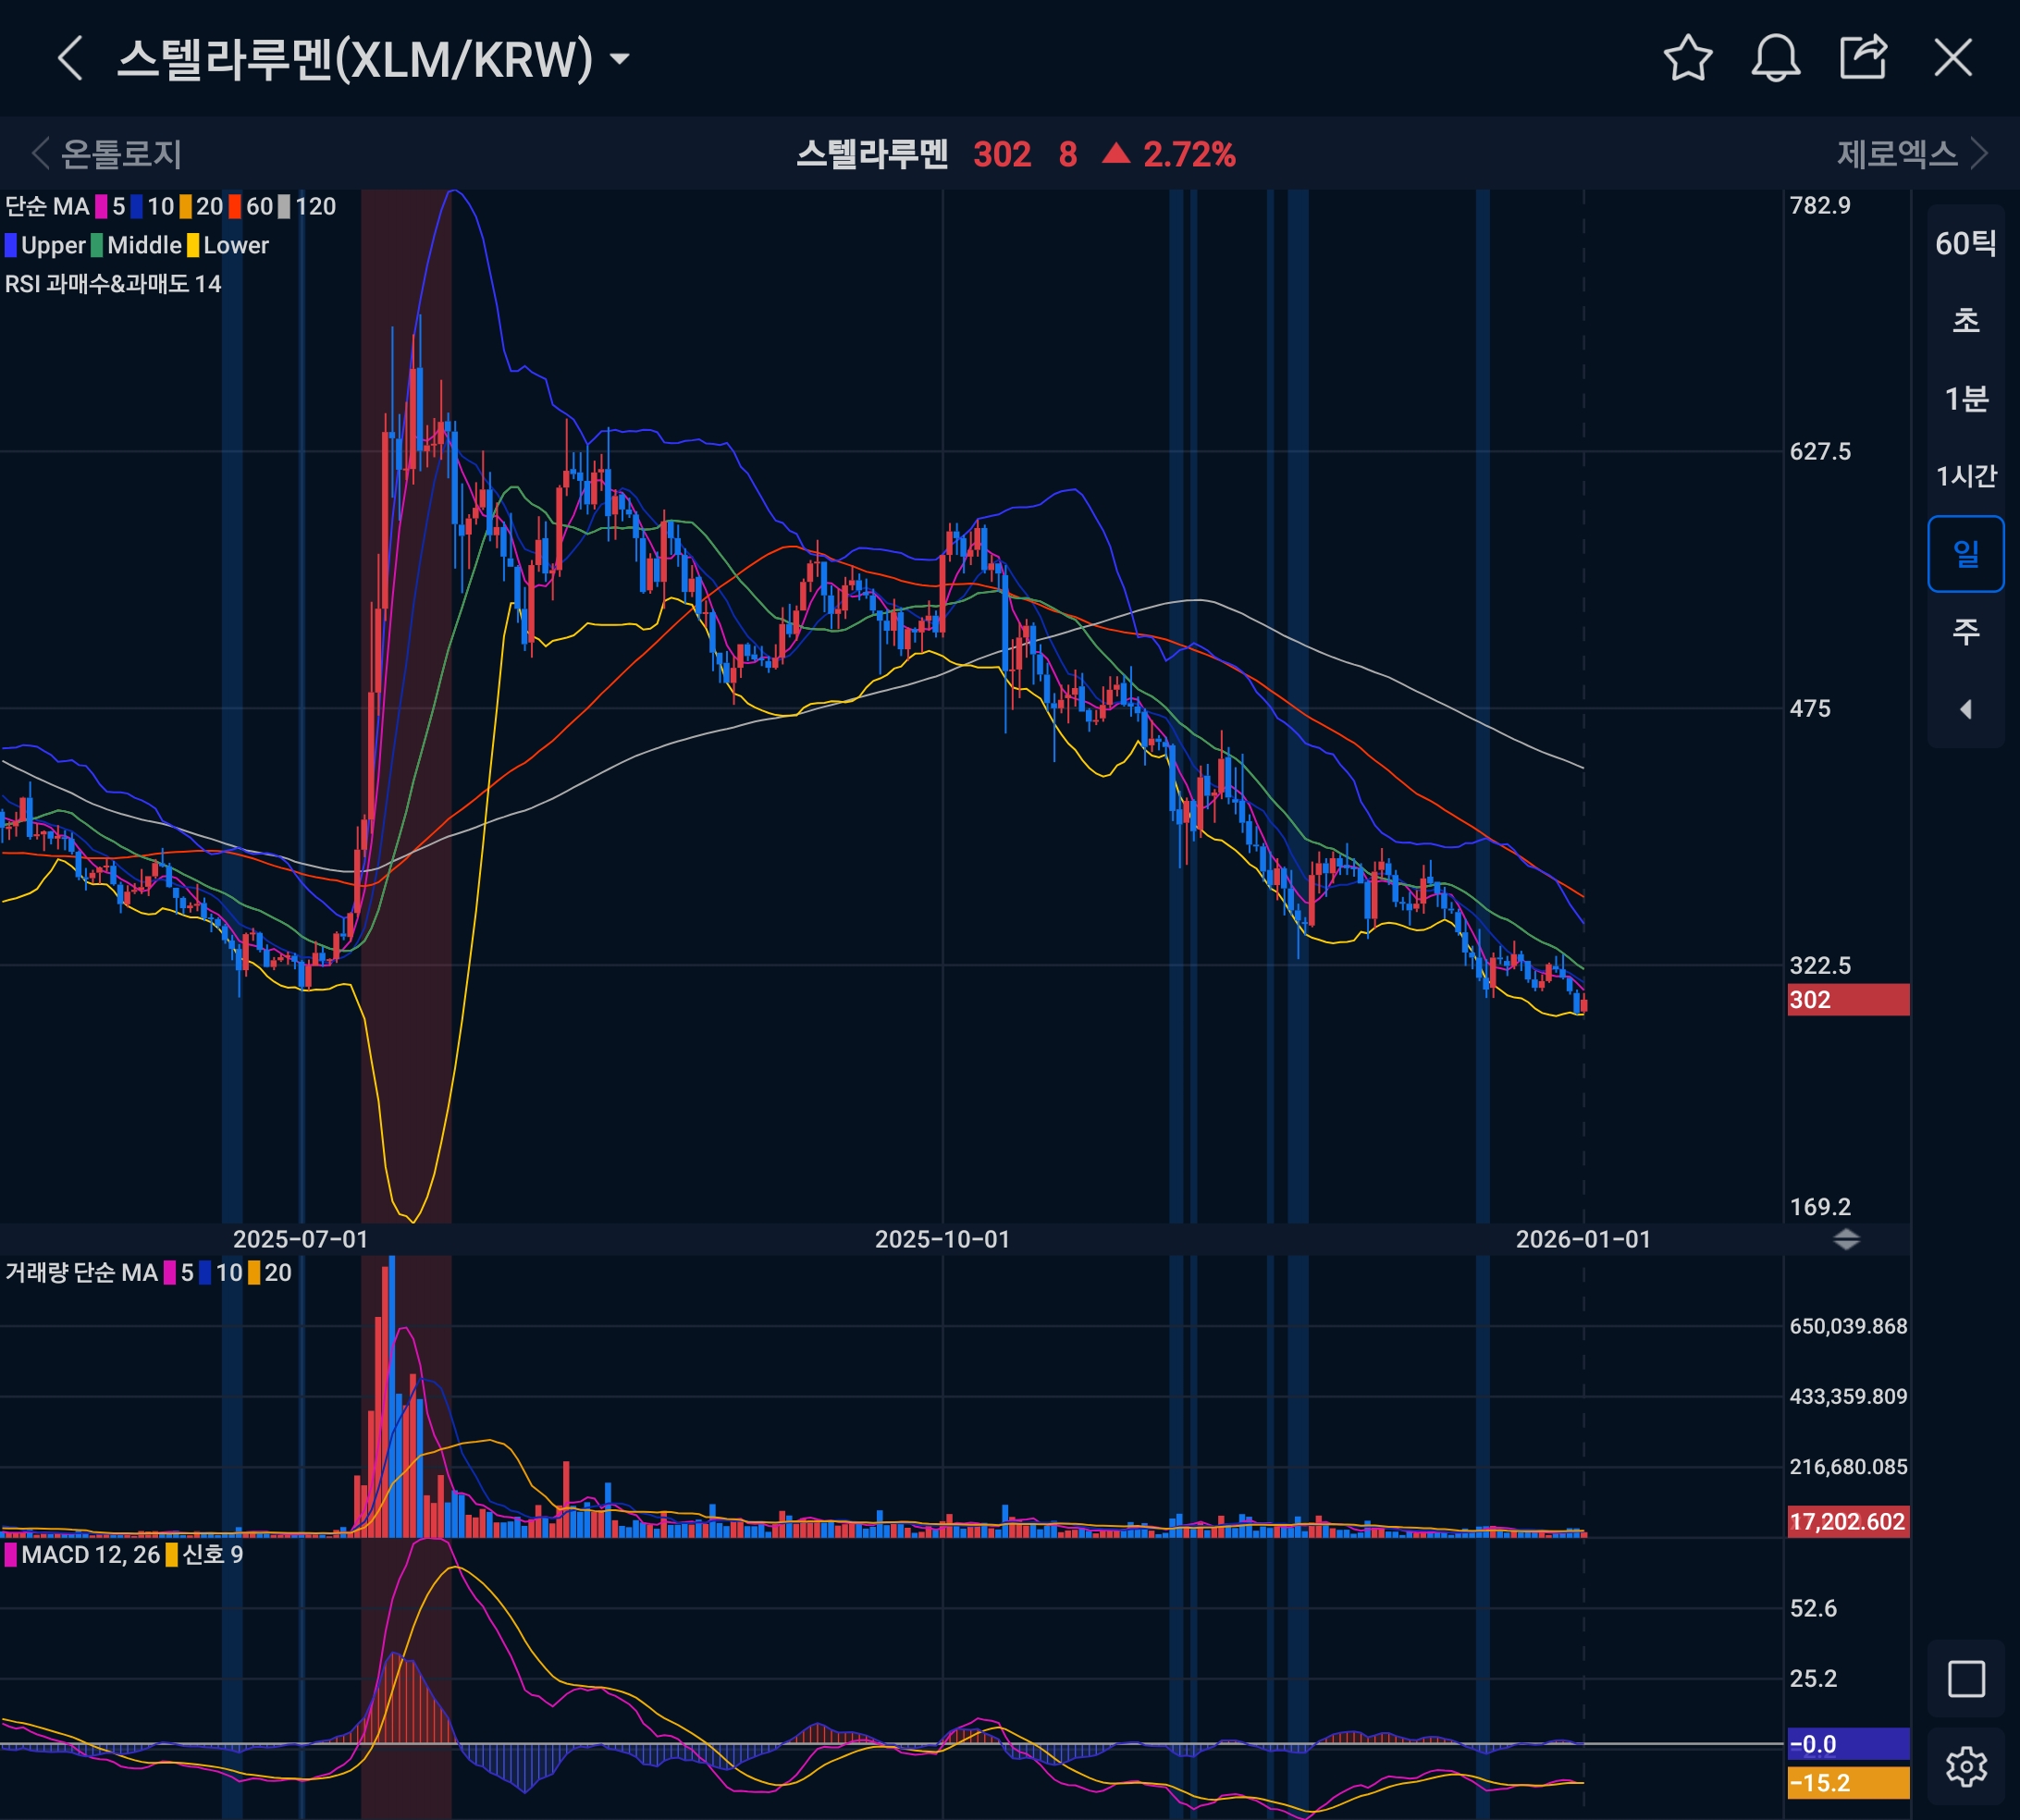Open price alert bell icon

[1775, 58]
